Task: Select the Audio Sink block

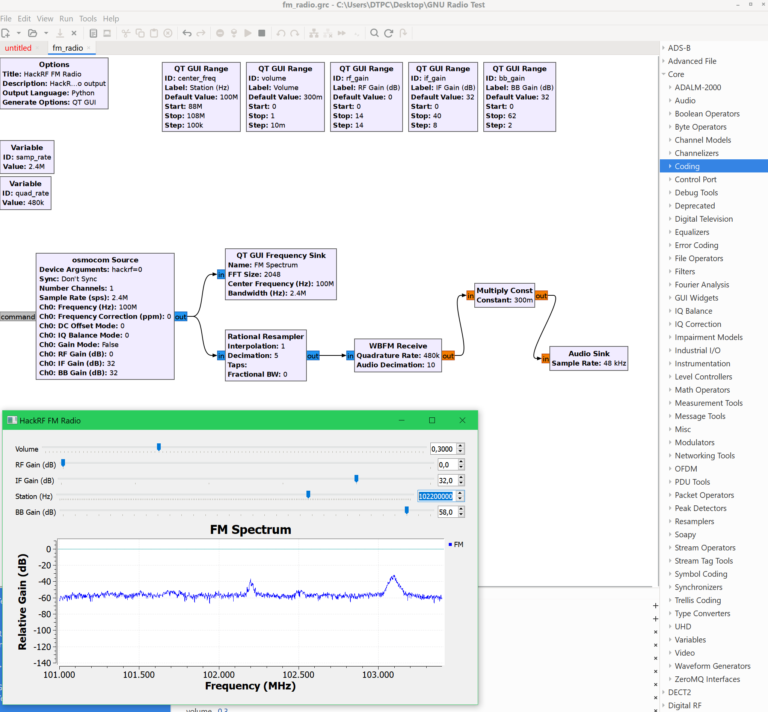Action: tap(588, 358)
